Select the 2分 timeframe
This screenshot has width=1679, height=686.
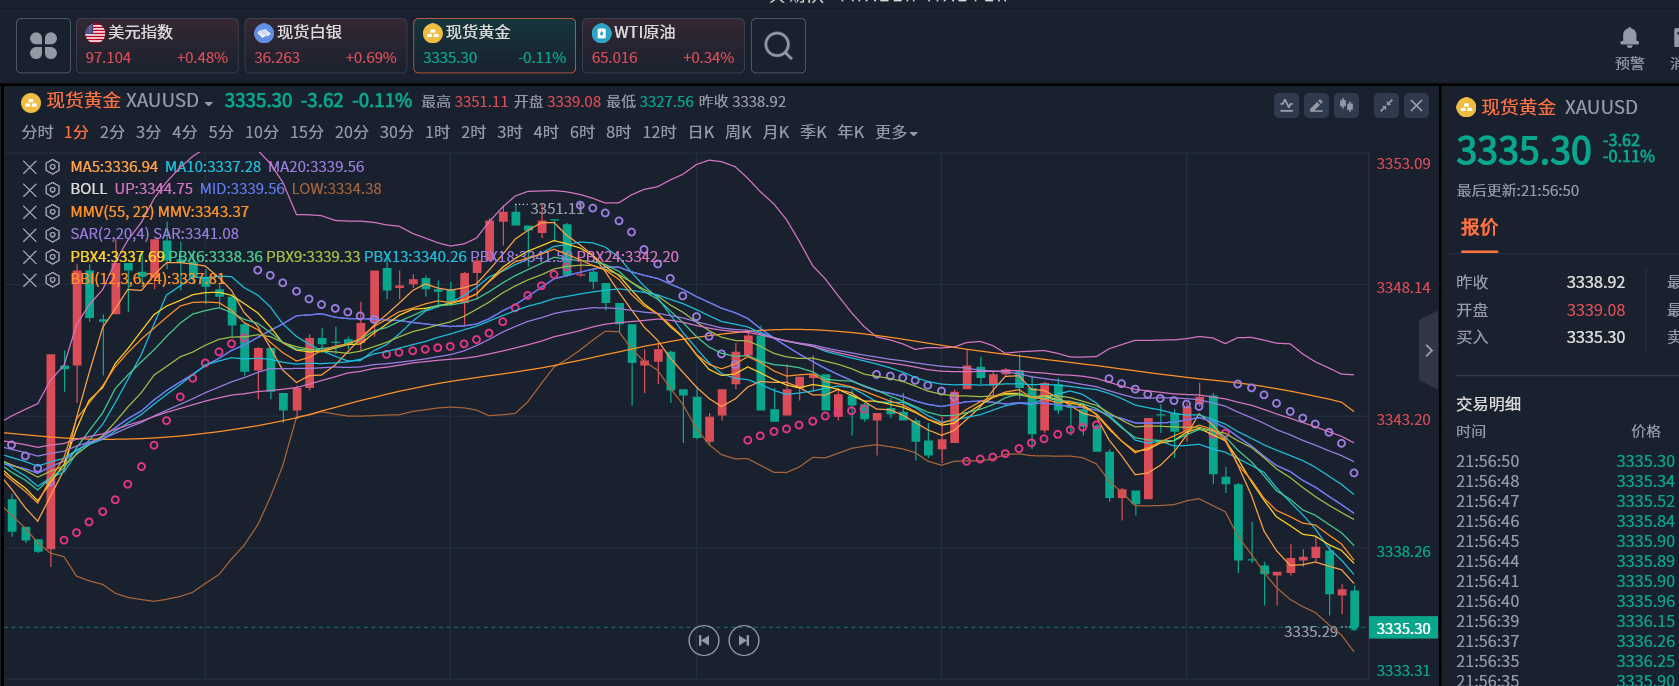pos(112,132)
